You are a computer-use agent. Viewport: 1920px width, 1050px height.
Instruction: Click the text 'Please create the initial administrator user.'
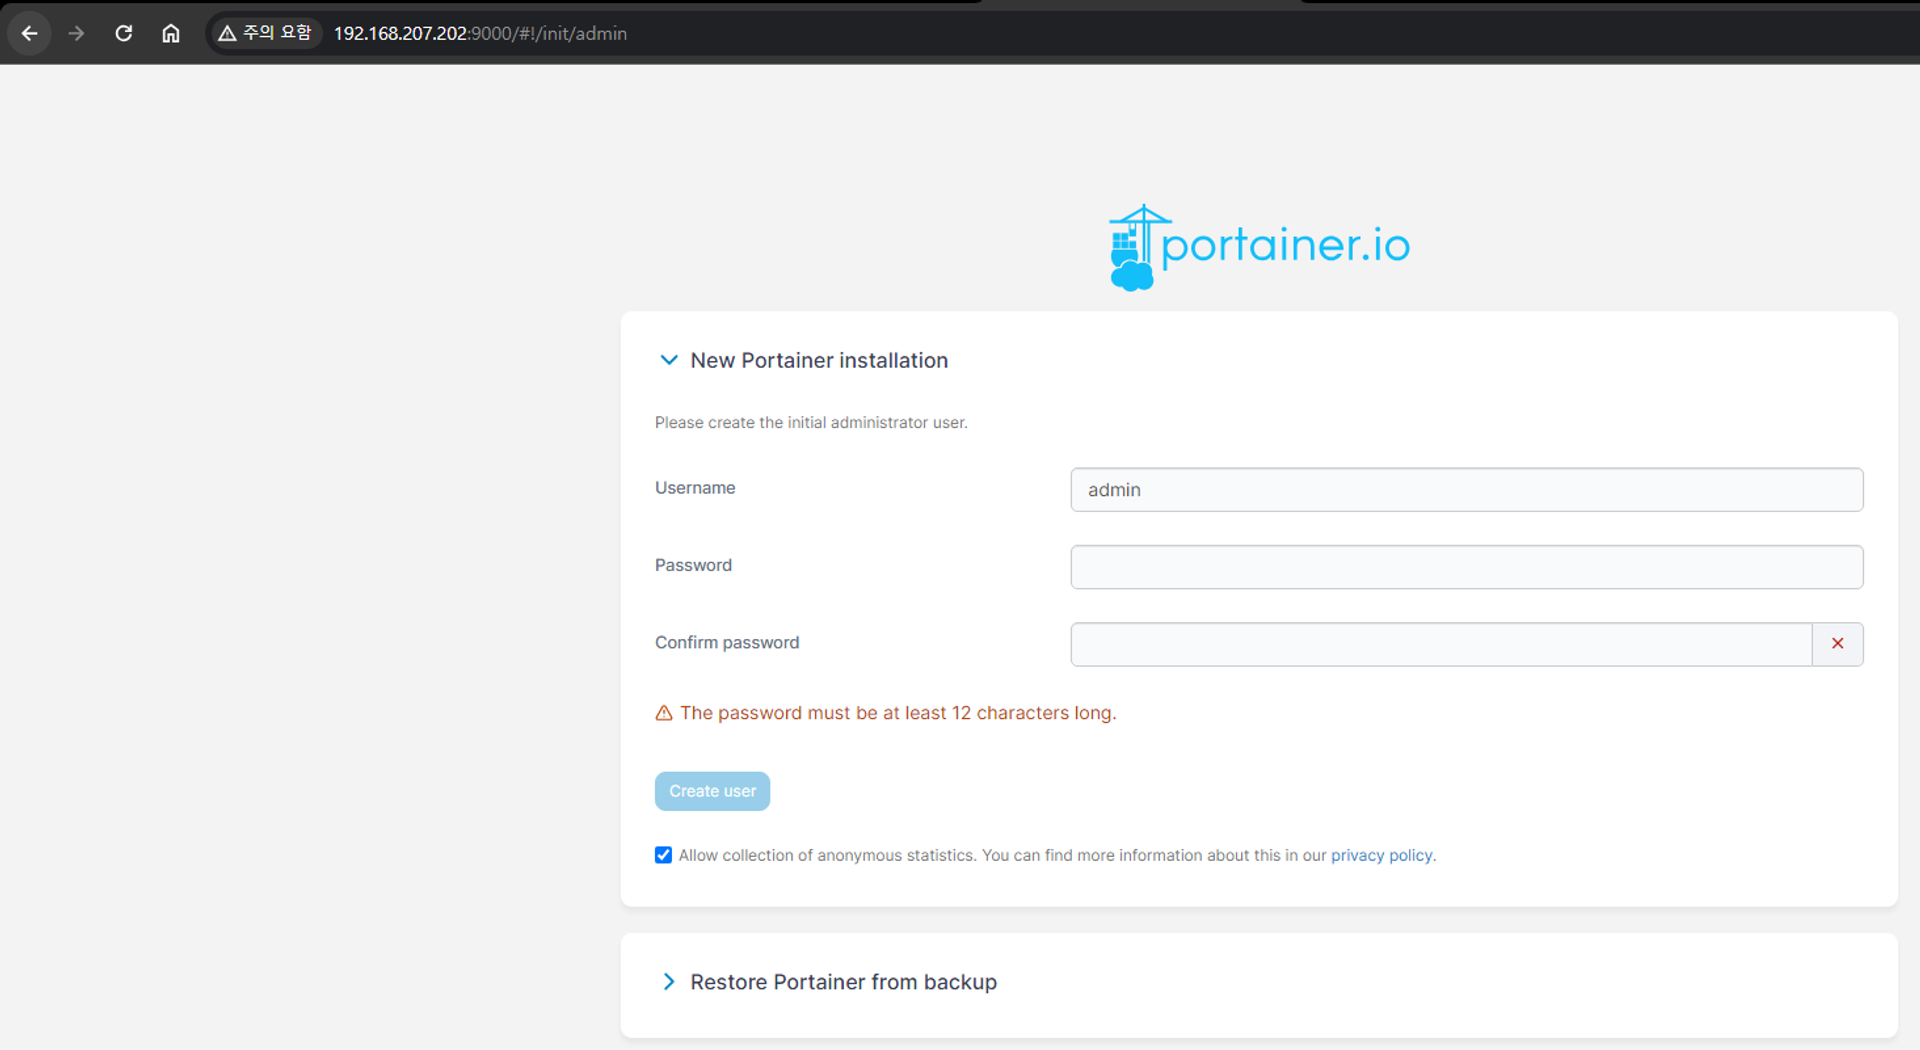coord(811,422)
